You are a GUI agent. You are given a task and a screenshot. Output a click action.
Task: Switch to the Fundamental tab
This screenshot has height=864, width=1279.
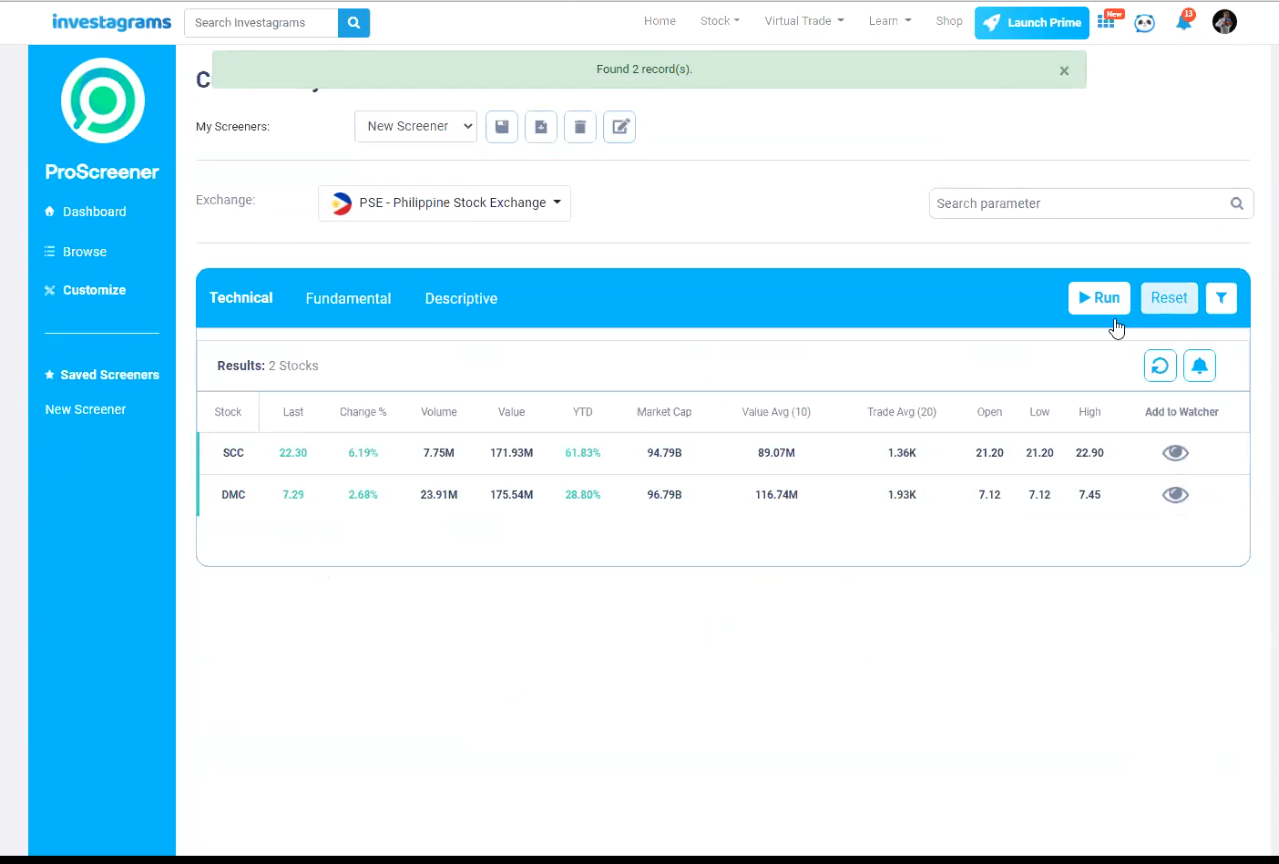(x=348, y=299)
